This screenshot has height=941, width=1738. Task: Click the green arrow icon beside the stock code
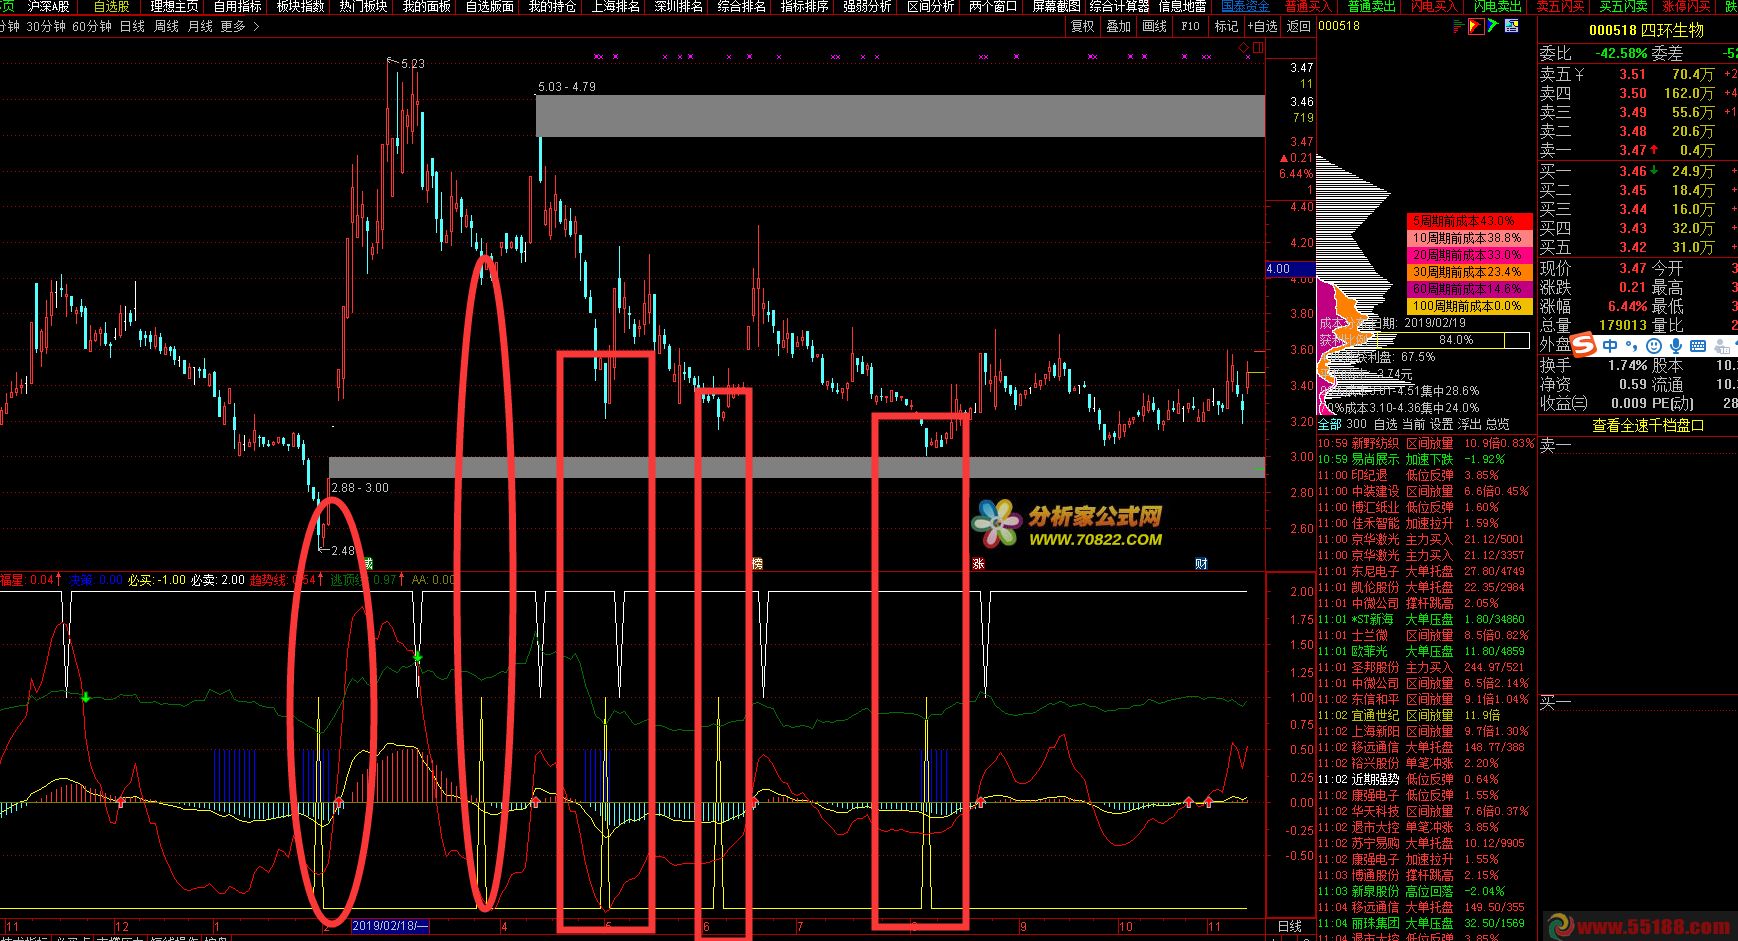1493,26
